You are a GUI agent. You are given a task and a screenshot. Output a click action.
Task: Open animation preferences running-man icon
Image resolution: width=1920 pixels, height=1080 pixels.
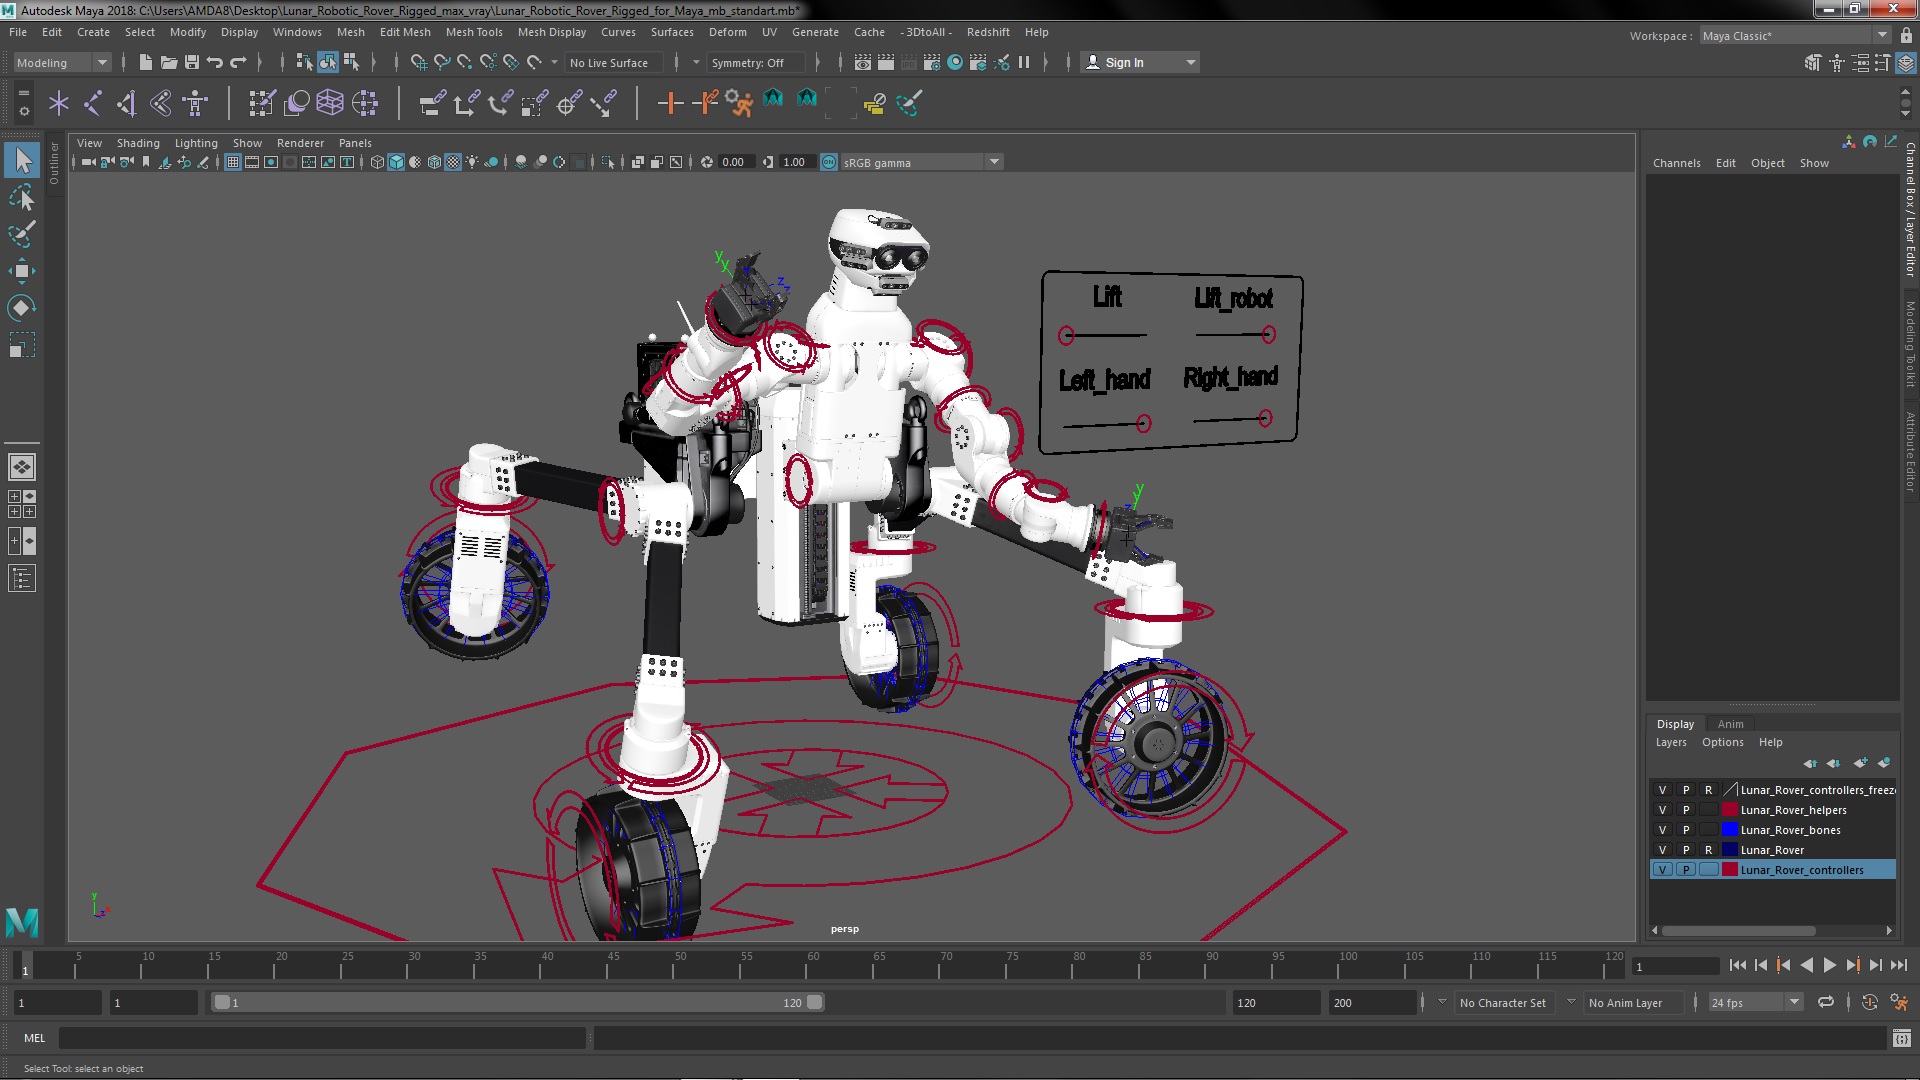click(x=1899, y=1002)
